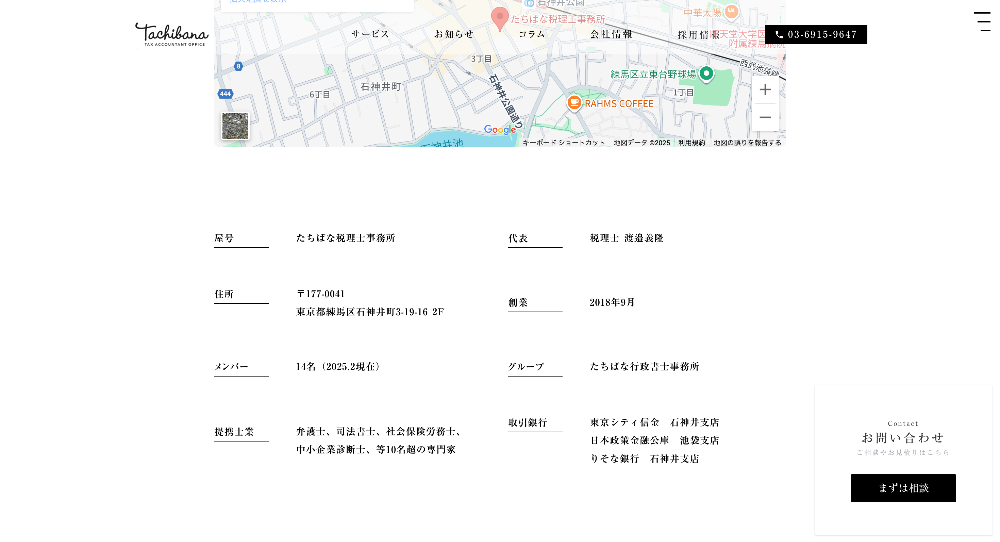This screenshot has height=542, width=1000.
Task: Open the map keyboard shortcuts link
Action: click(564, 143)
